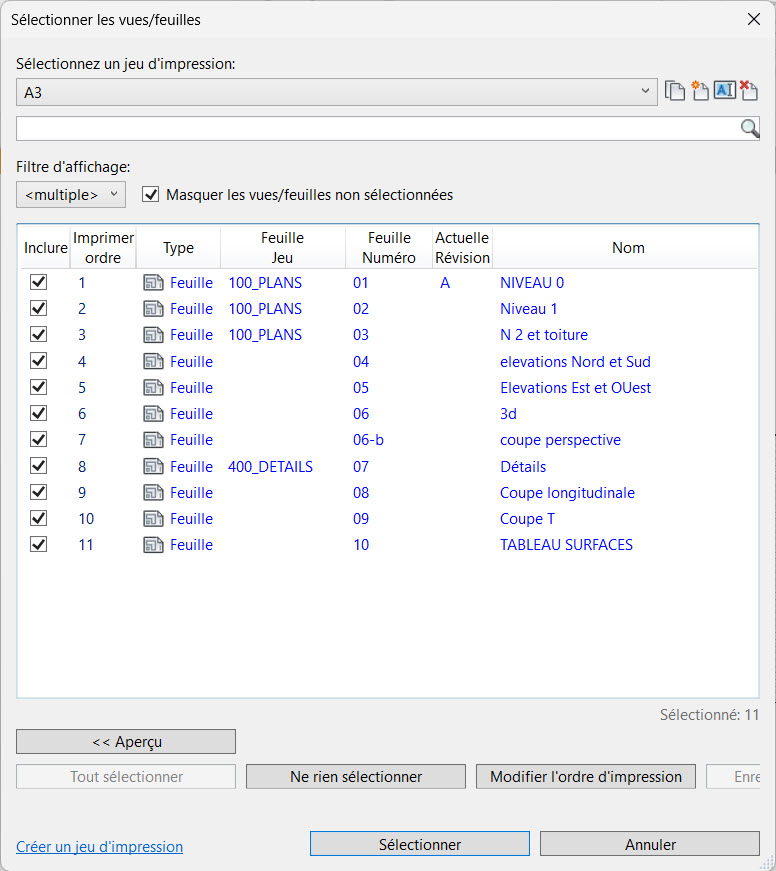Click the sheet icon in the Détails row
Viewport: 776px width, 871px height.
click(x=153, y=467)
